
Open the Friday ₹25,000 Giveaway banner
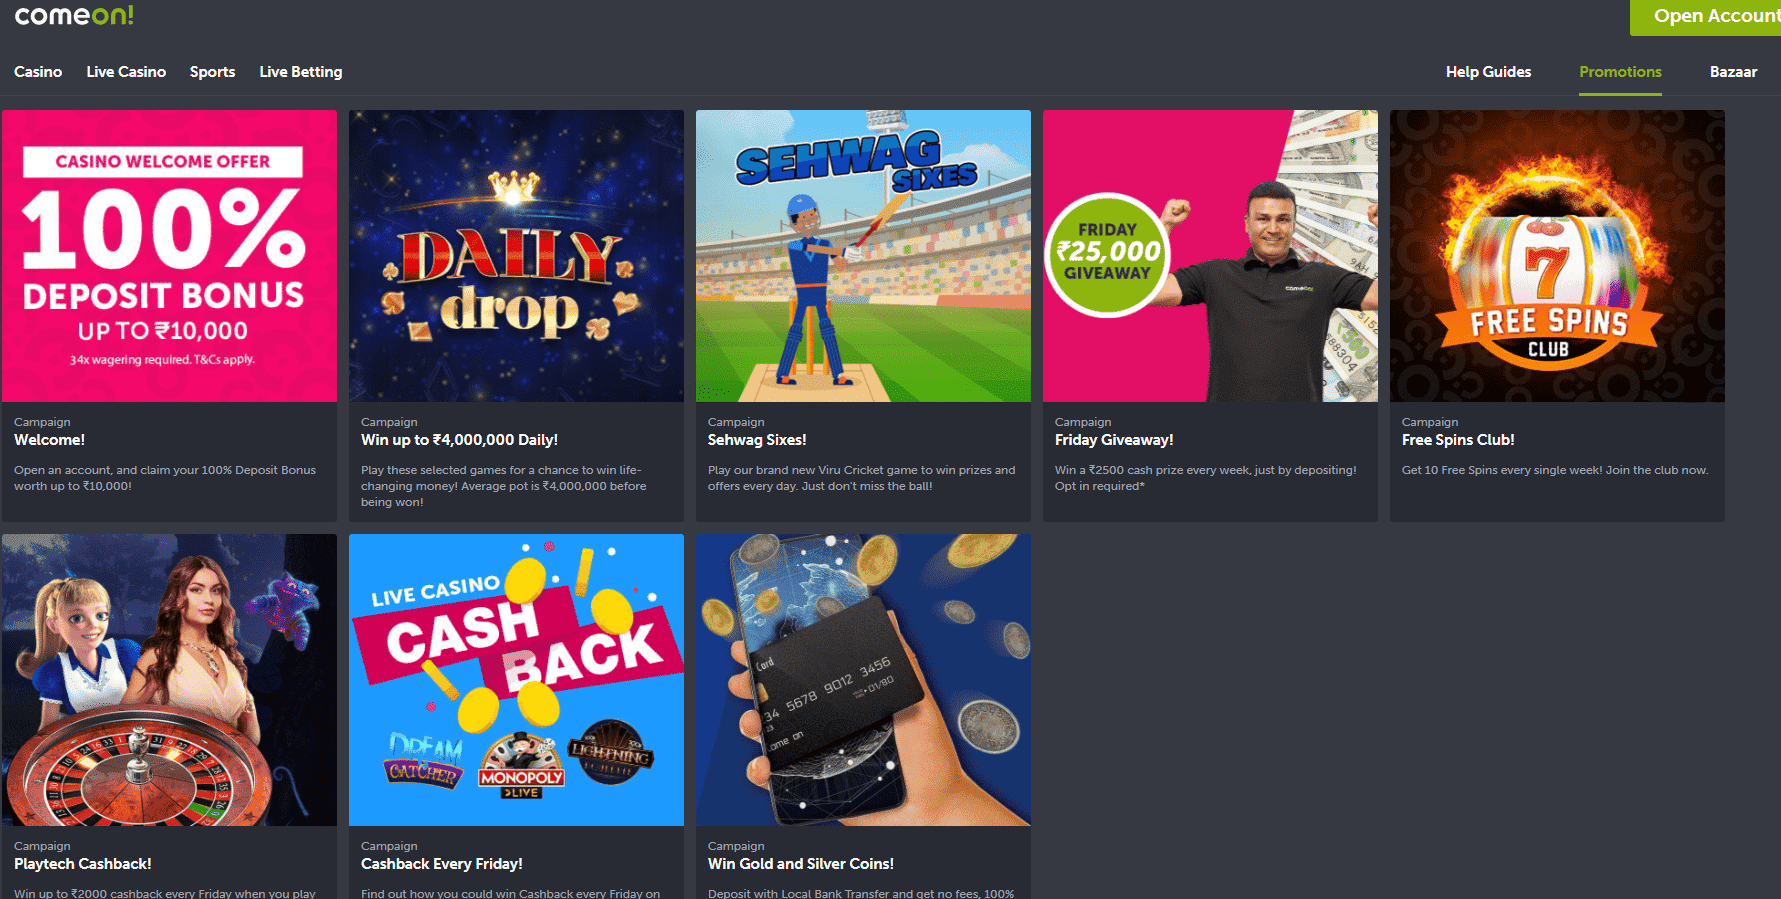pyautogui.click(x=1210, y=256)
